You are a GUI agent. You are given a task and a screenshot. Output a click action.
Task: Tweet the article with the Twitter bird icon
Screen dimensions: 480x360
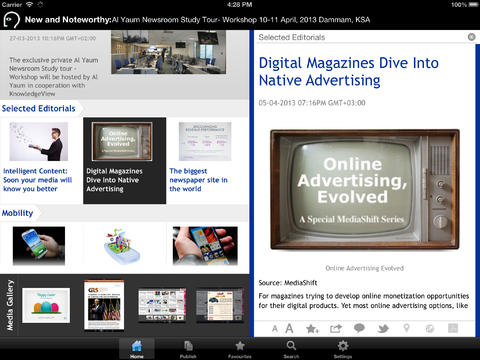[x=383, y=329]
